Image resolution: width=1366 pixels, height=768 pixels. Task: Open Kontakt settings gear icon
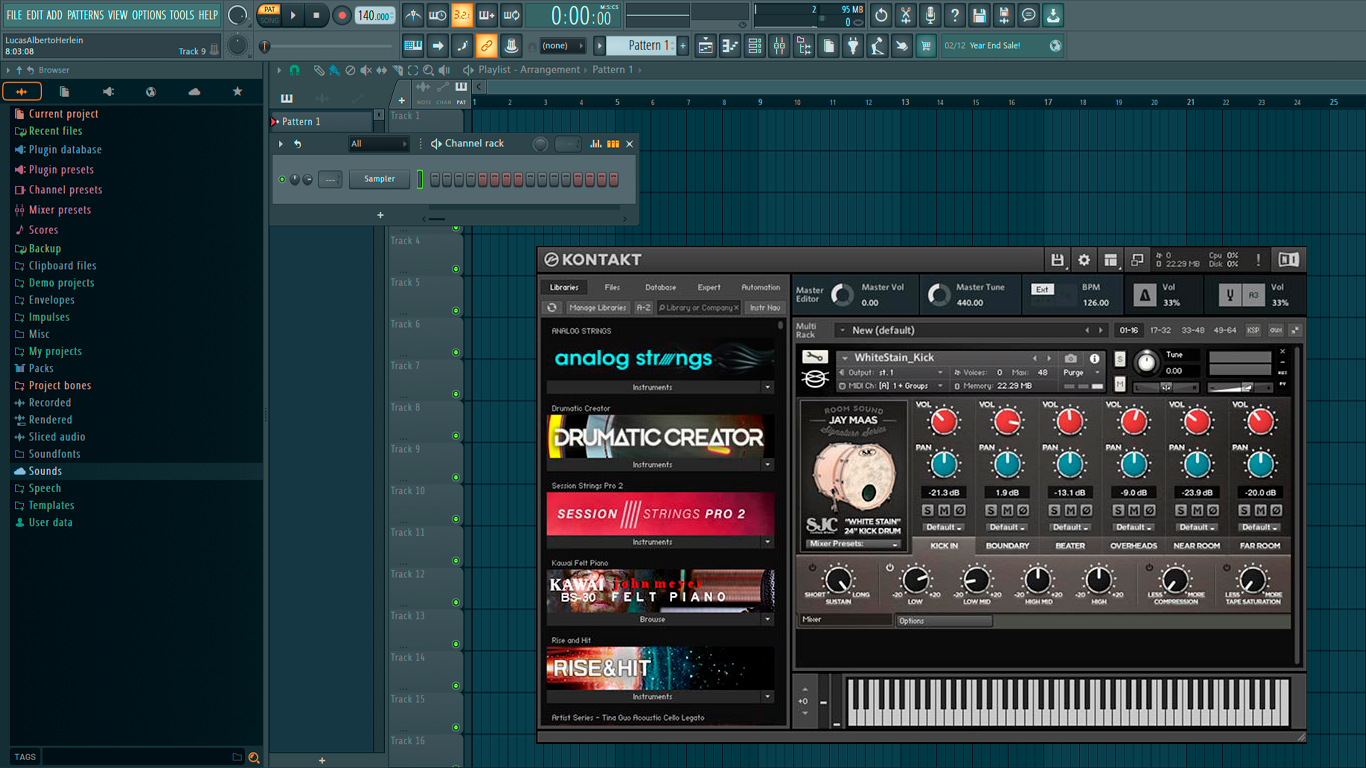point(1084,260)
